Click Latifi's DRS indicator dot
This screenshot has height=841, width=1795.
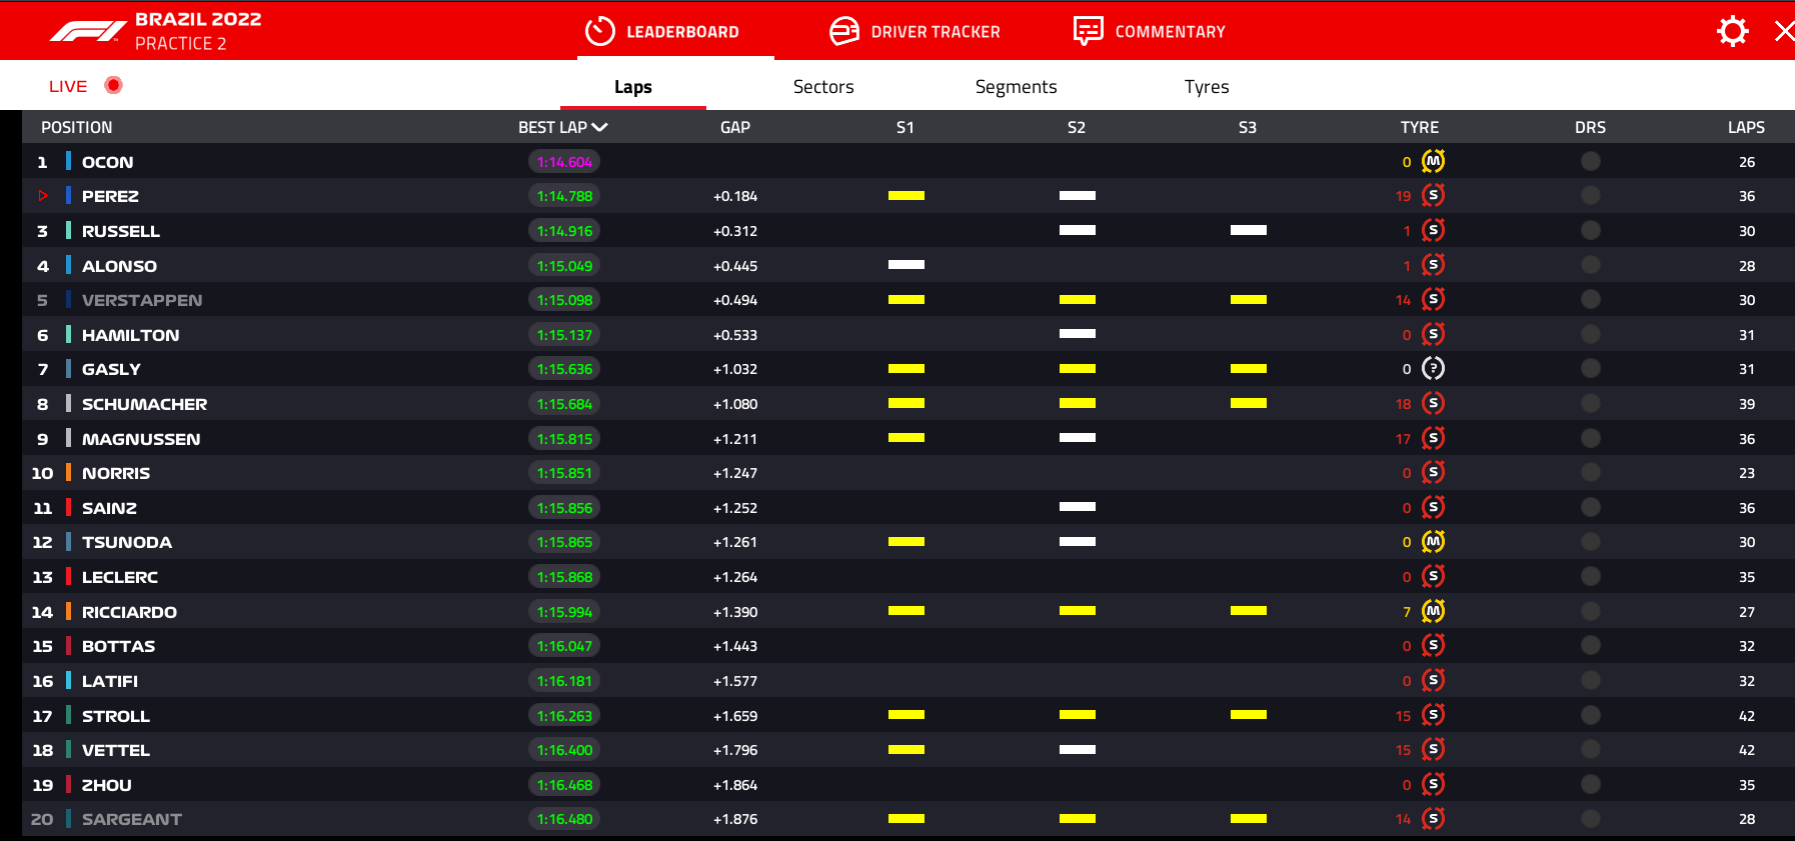point(1590,681)
